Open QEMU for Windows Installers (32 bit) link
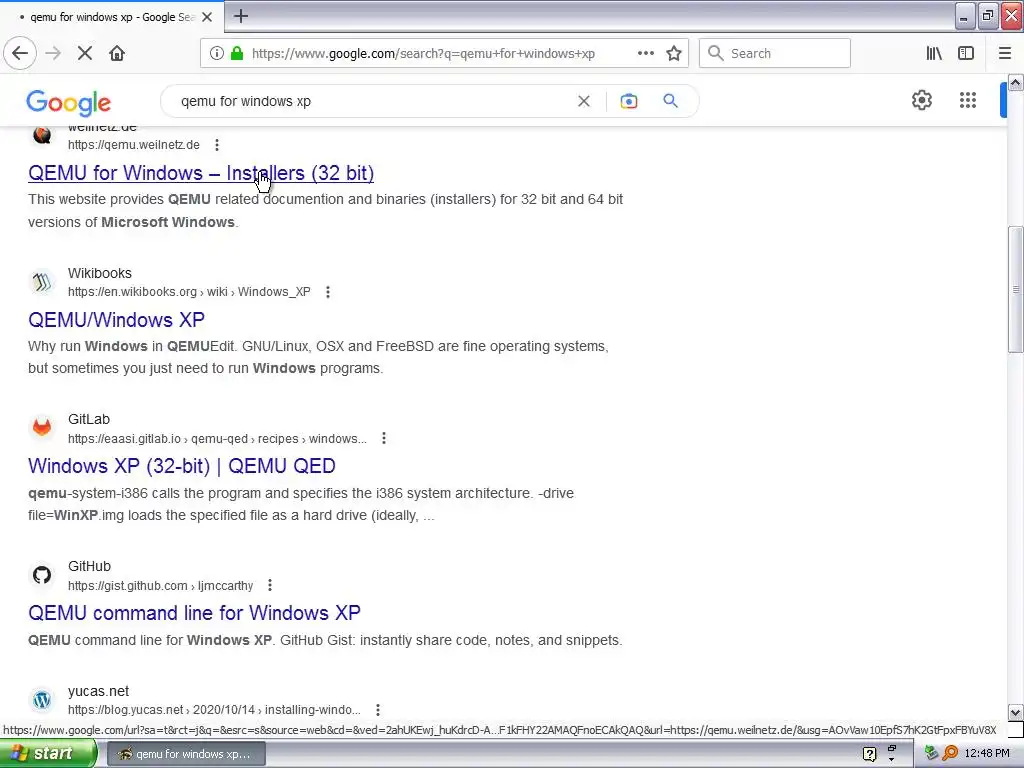The width and height of the screenshot is (1024, 768). (x=201, y=173)
